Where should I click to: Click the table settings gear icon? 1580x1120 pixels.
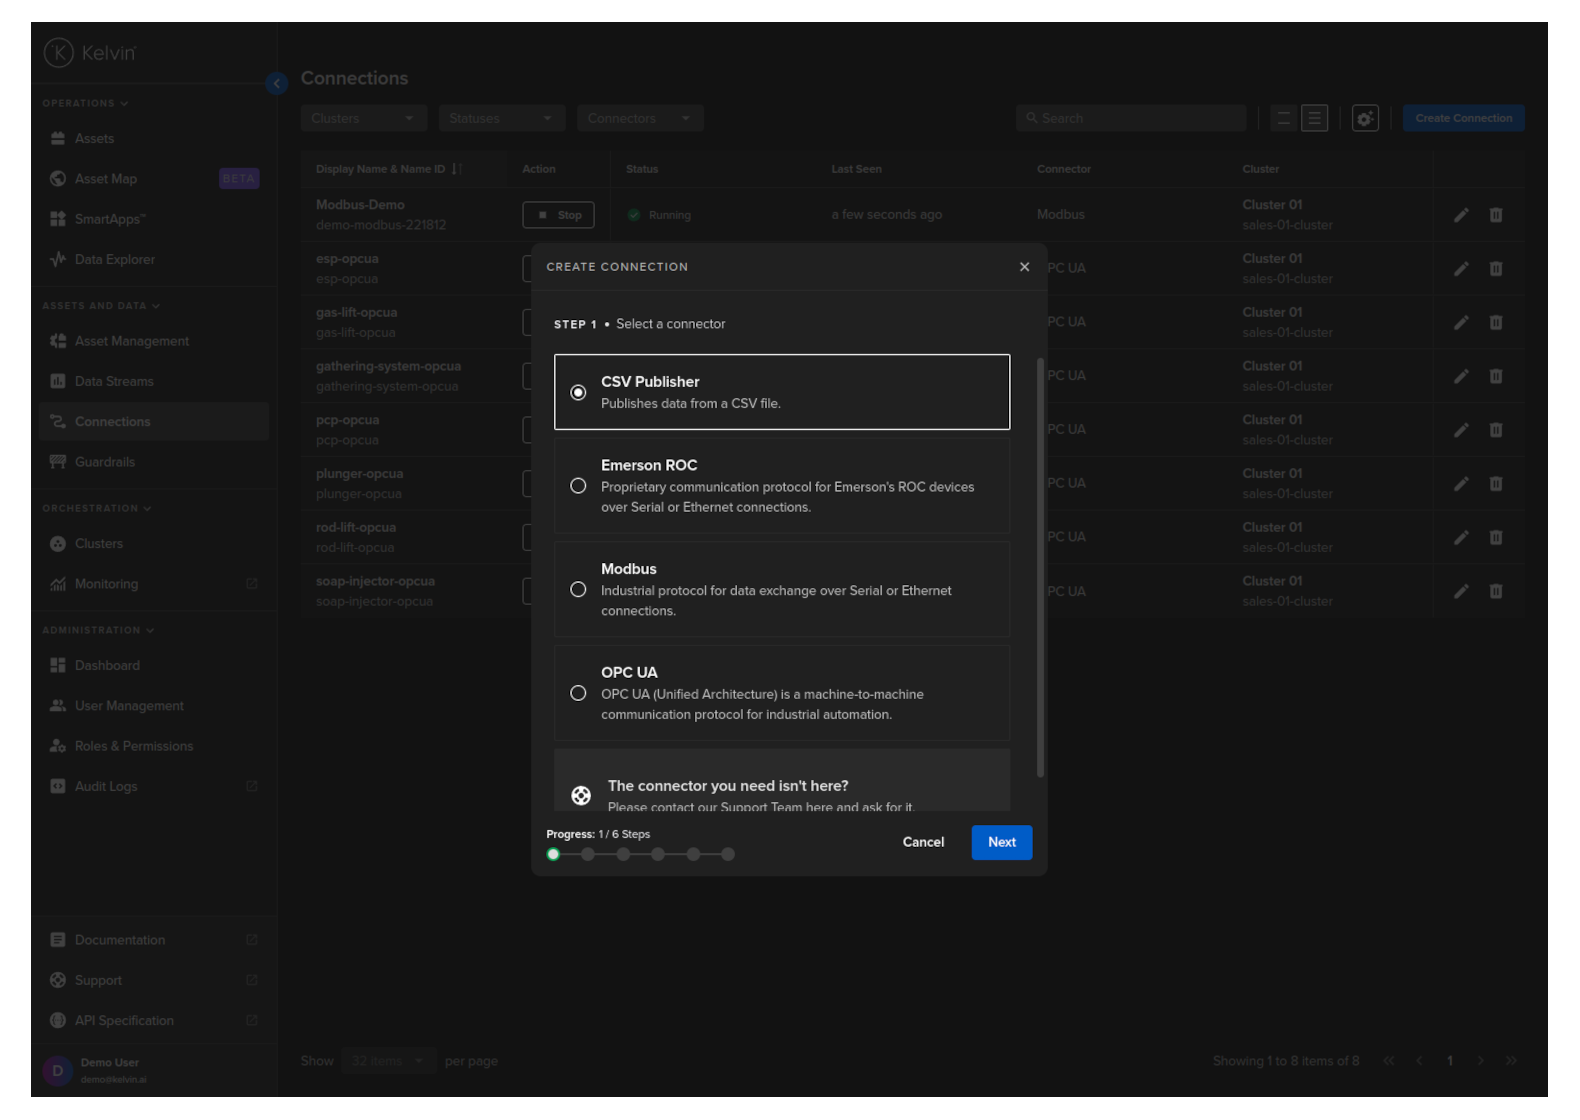pyautogui.click(x=1365, y=118)
